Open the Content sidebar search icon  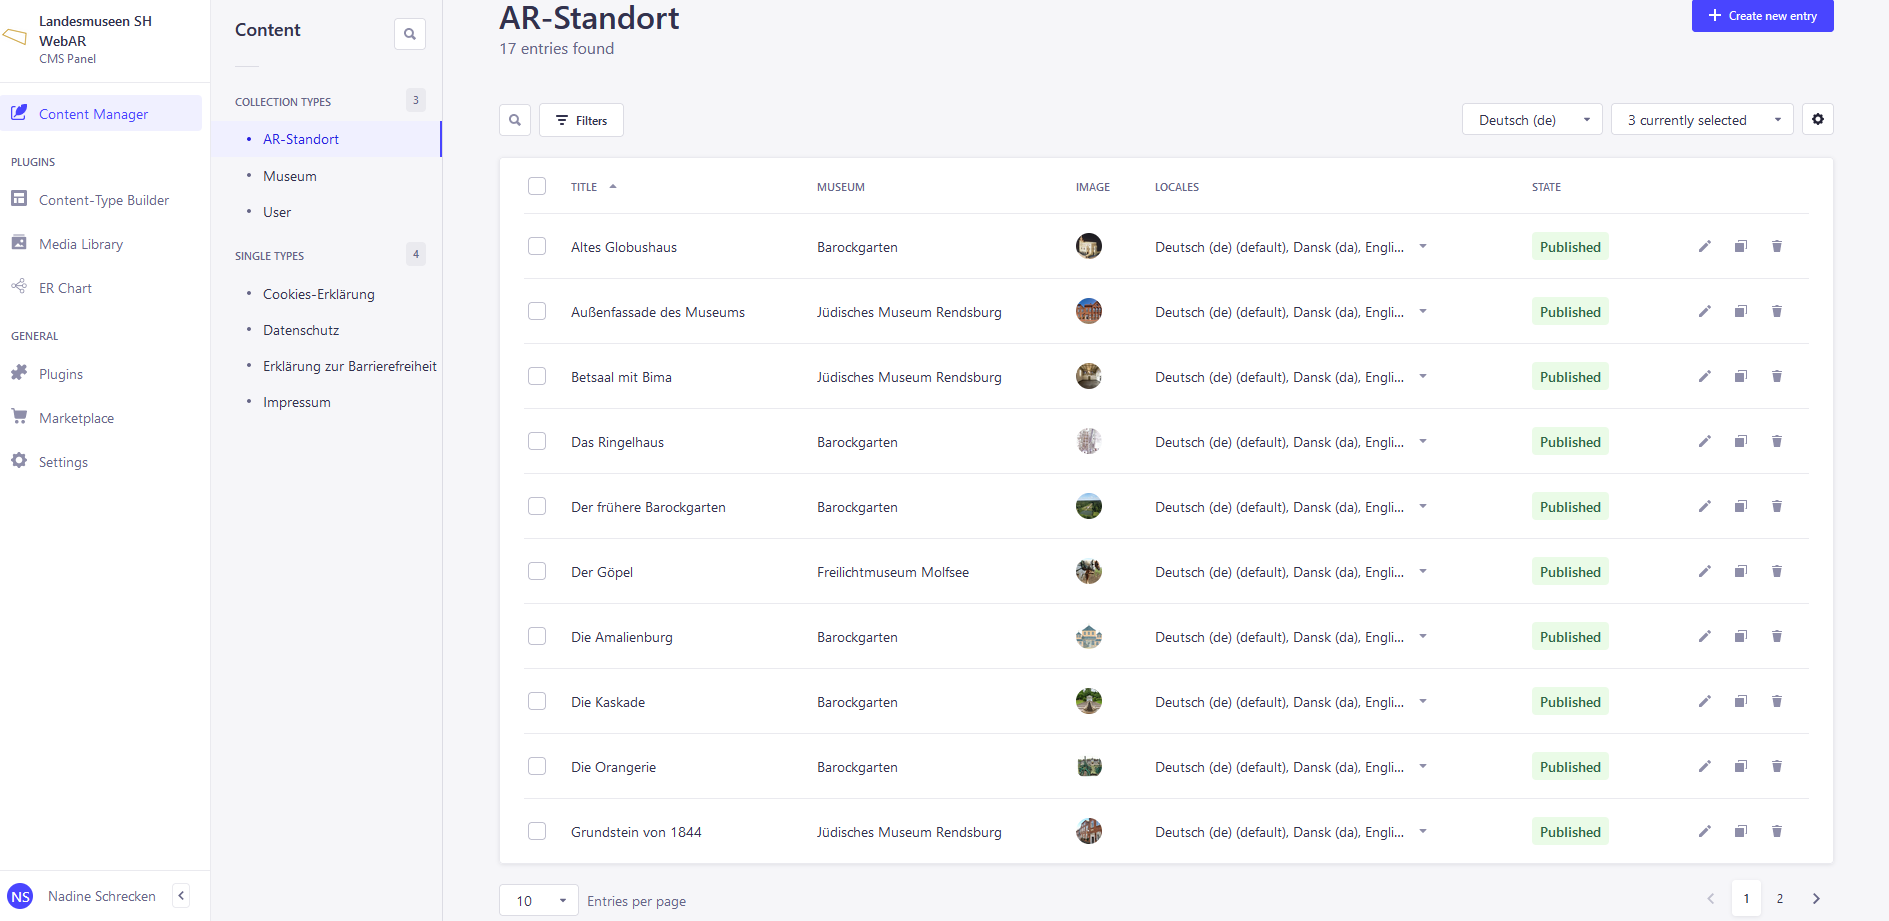pyautogui.click(x=410, y=34)
